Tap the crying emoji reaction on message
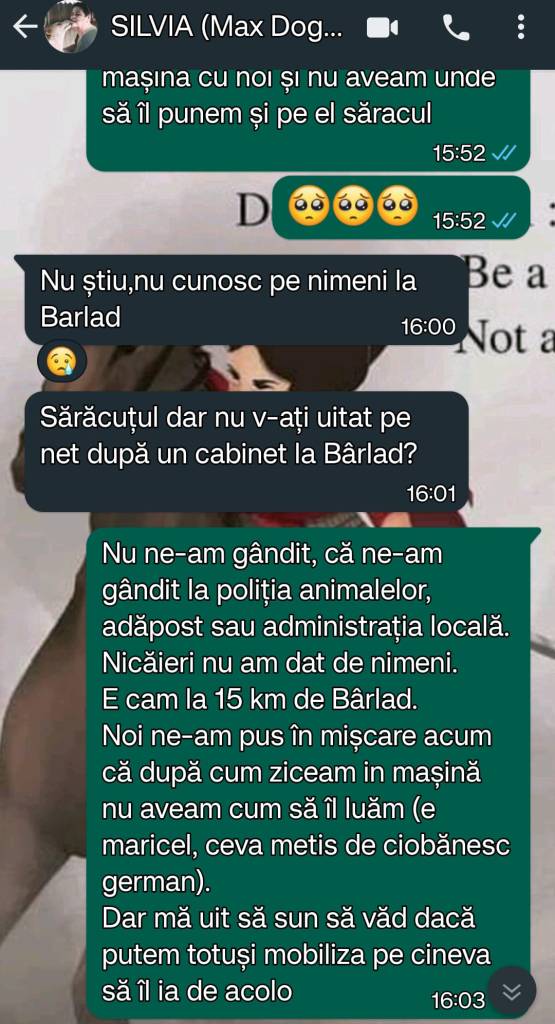This screenshot has width=555, height=1024. click(x=62, y=361)
